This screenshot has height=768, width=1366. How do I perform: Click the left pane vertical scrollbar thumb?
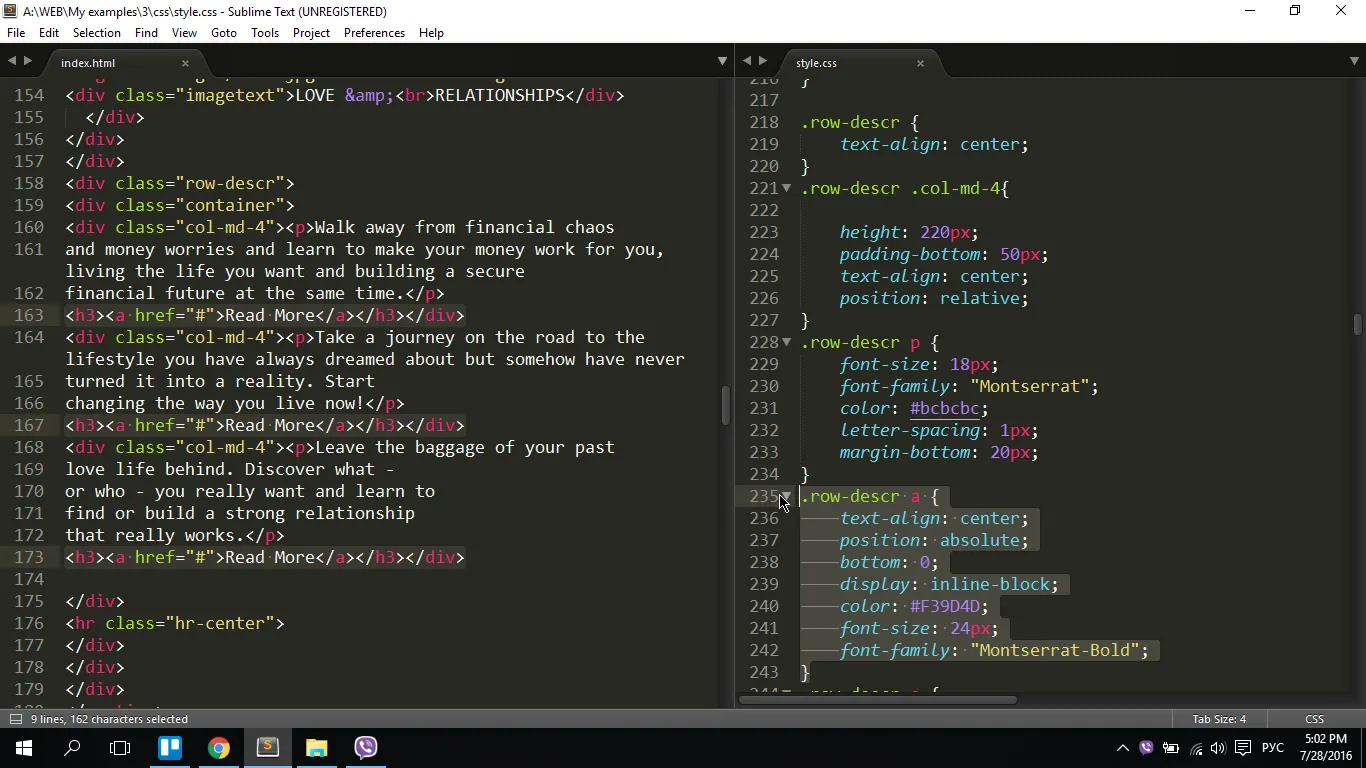[x=727, y=405]
